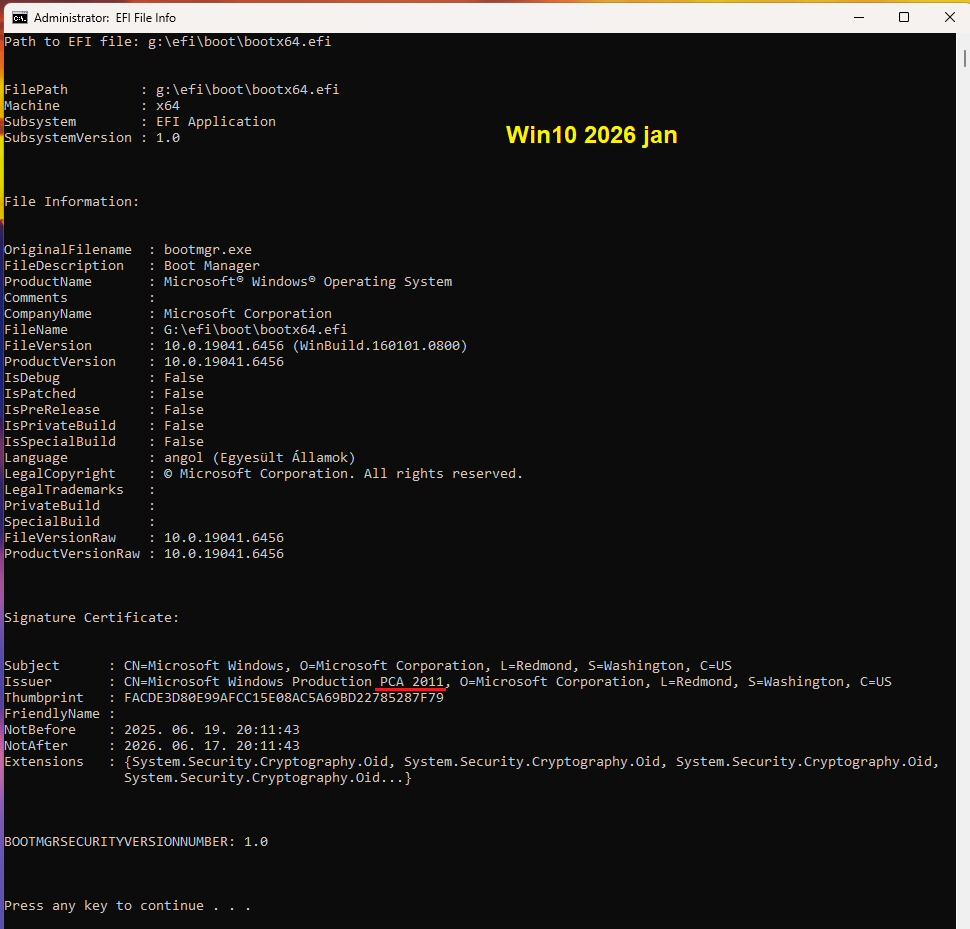Click the Thumbprint value FACDE3D80E99AFCC15E08AC5A69BD22785287F79
The width and height of the screenshot is (970, 929).
tap(284, 698)
